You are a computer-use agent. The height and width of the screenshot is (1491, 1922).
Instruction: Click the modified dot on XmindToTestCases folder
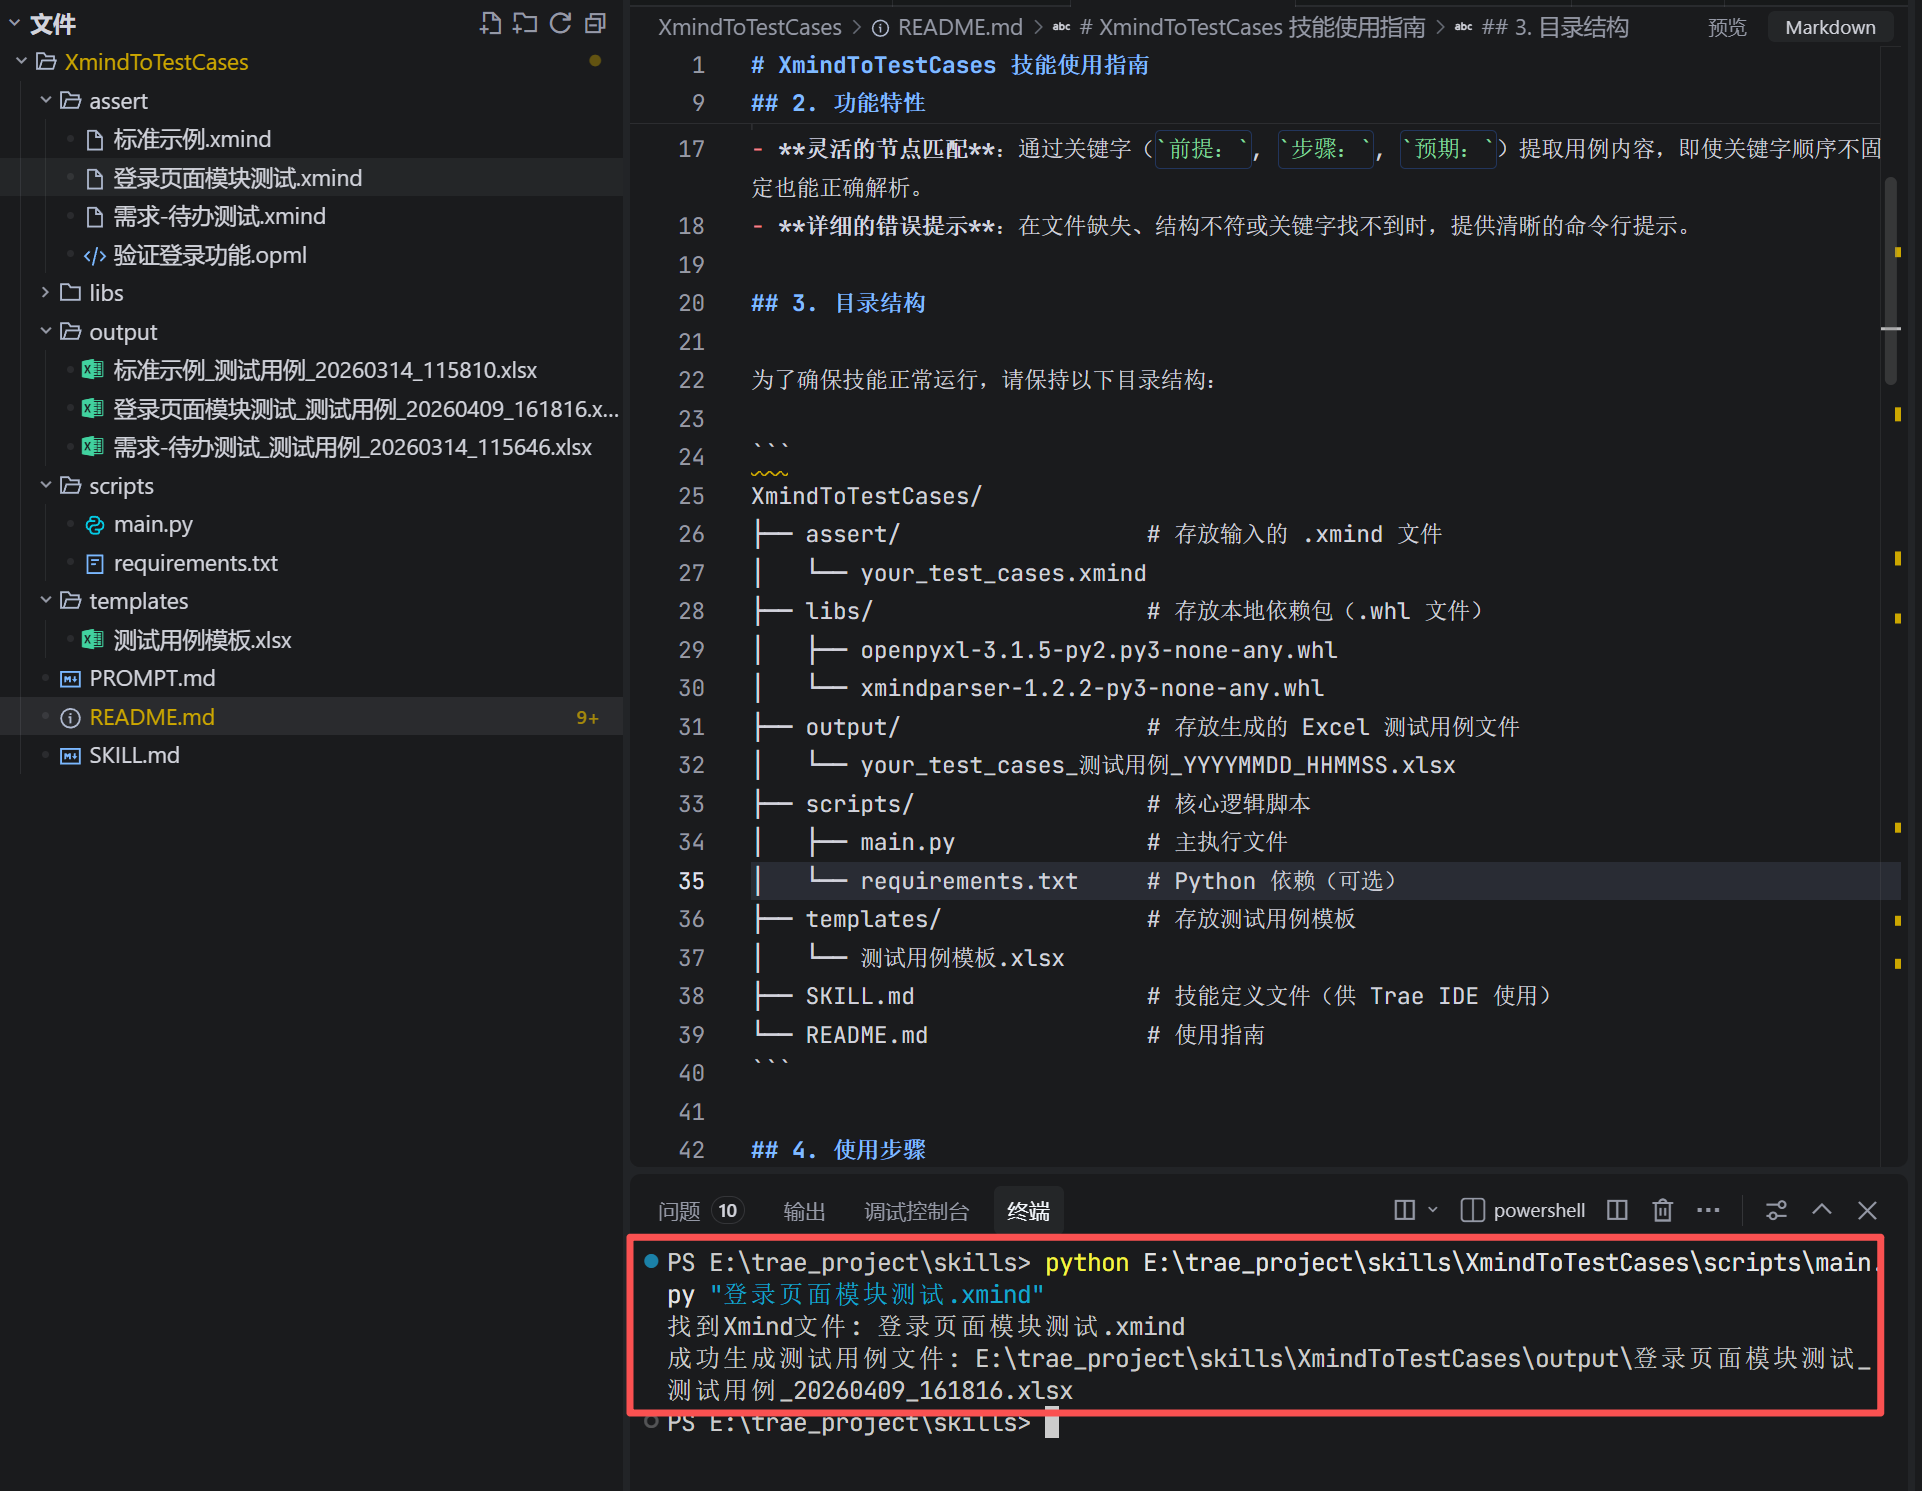[x=595, y=61]
